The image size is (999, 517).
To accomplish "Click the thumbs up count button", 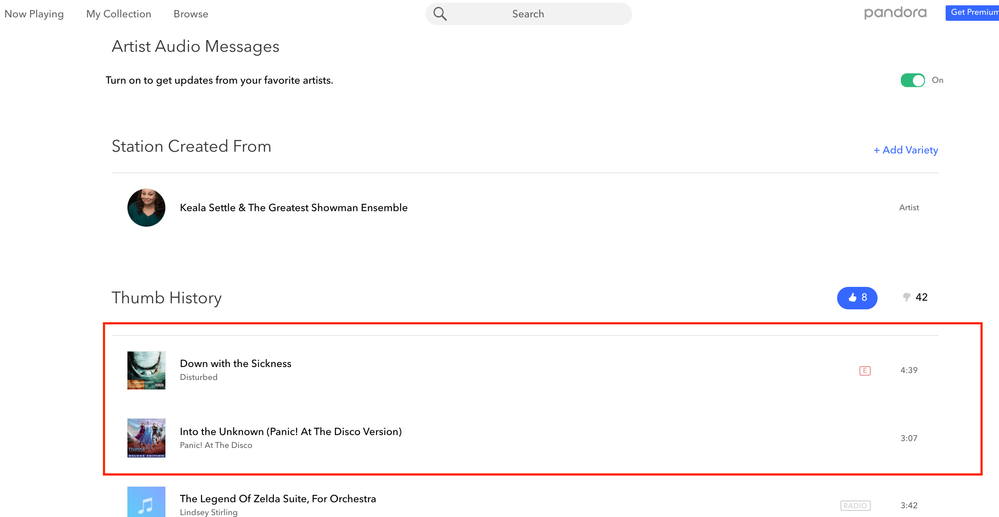I will pyautogui.click(x=857, y=297).
